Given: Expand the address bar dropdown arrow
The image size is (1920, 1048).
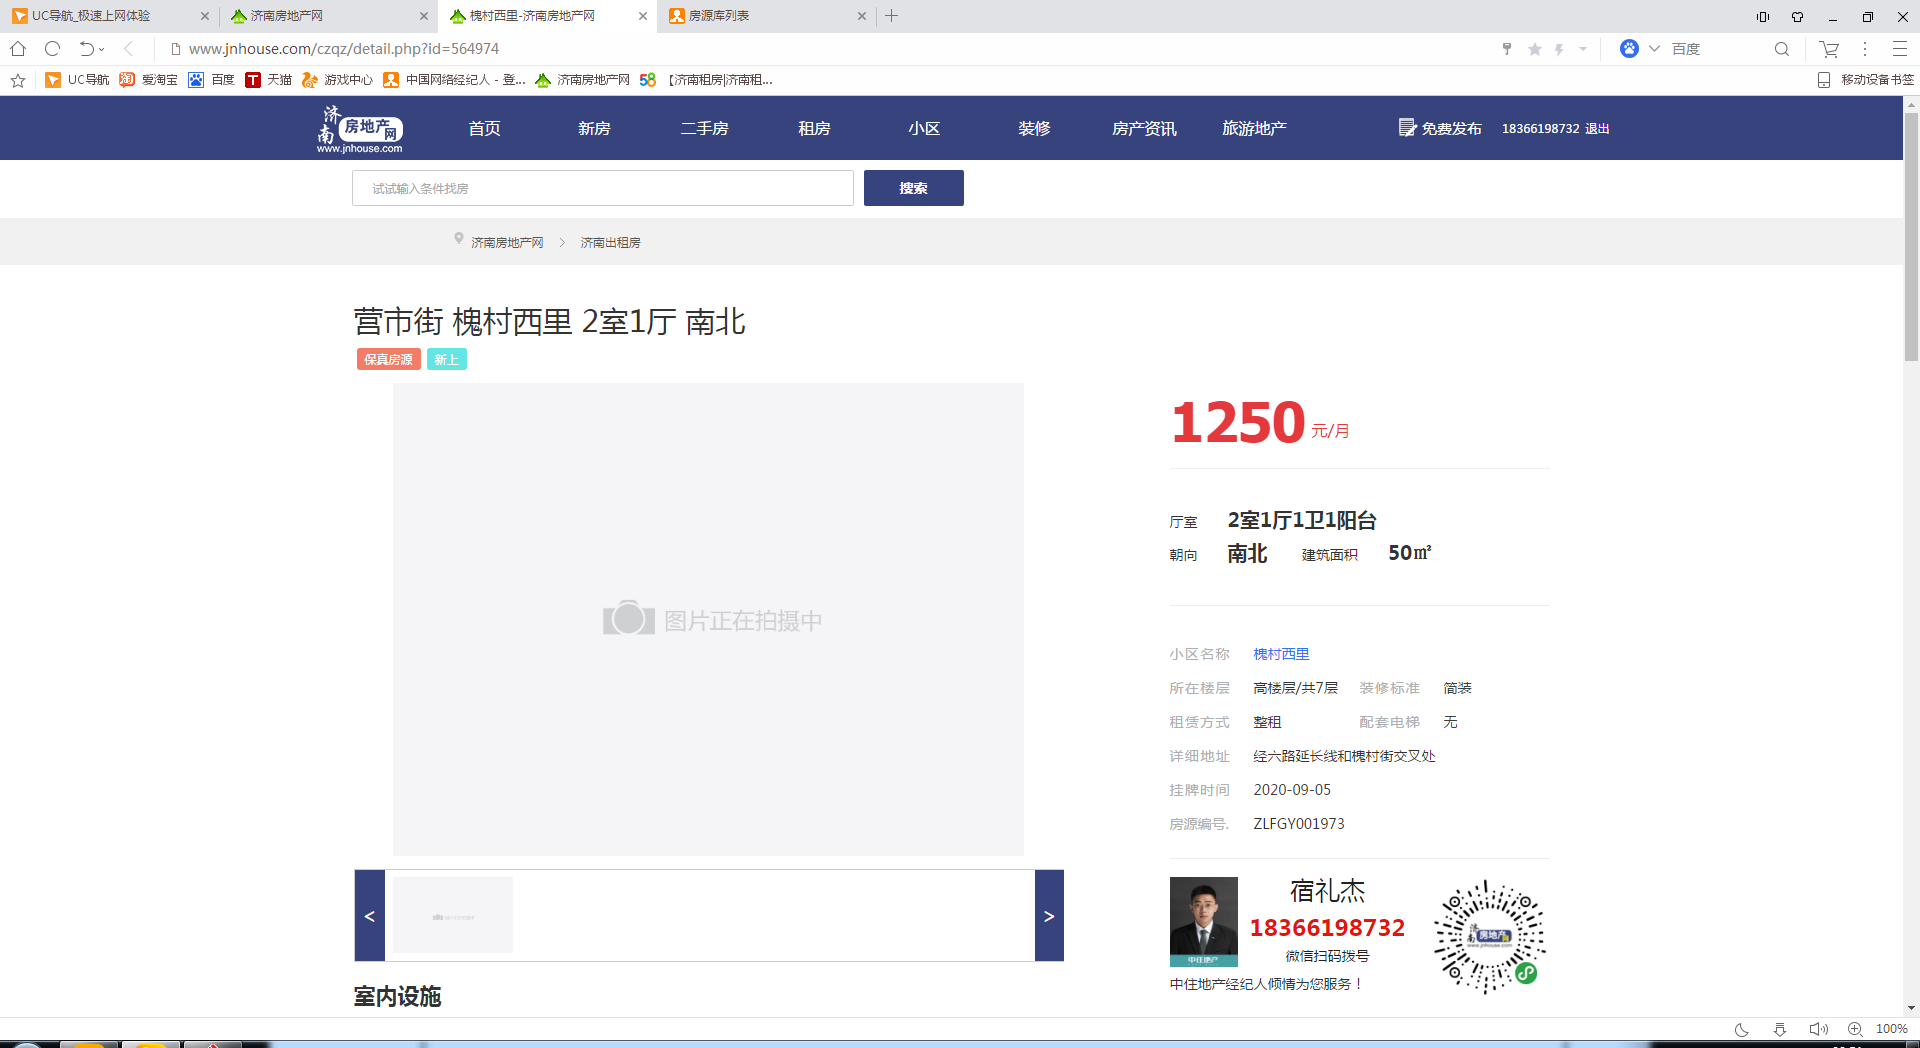Looking at the screenshot, I should (x=1583, y=49).
